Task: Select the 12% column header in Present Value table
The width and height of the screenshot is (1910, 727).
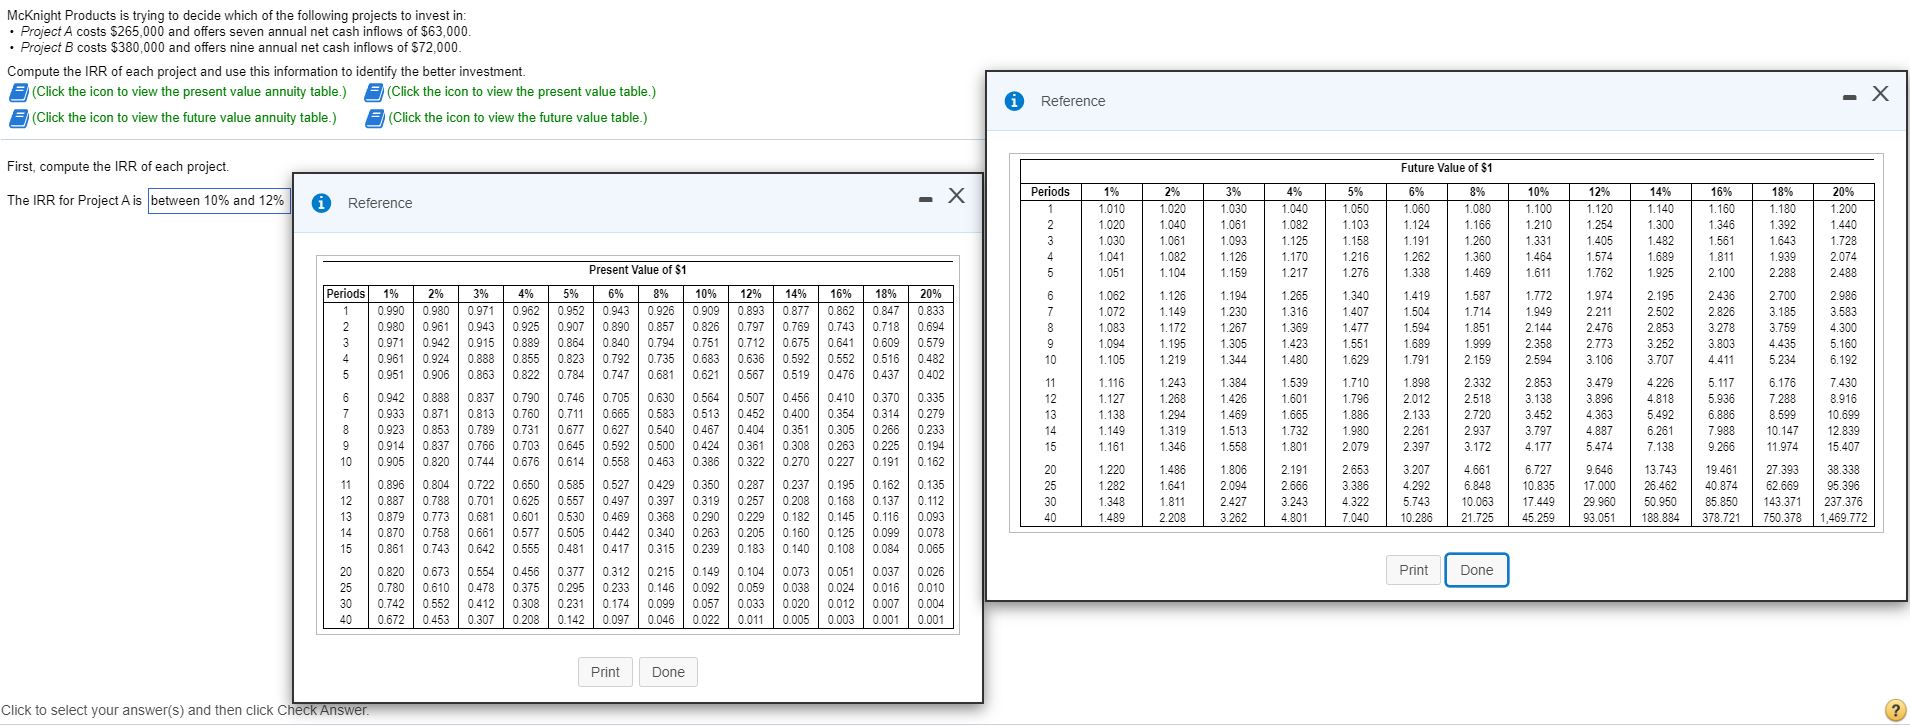Action: (x=751, y=294)
